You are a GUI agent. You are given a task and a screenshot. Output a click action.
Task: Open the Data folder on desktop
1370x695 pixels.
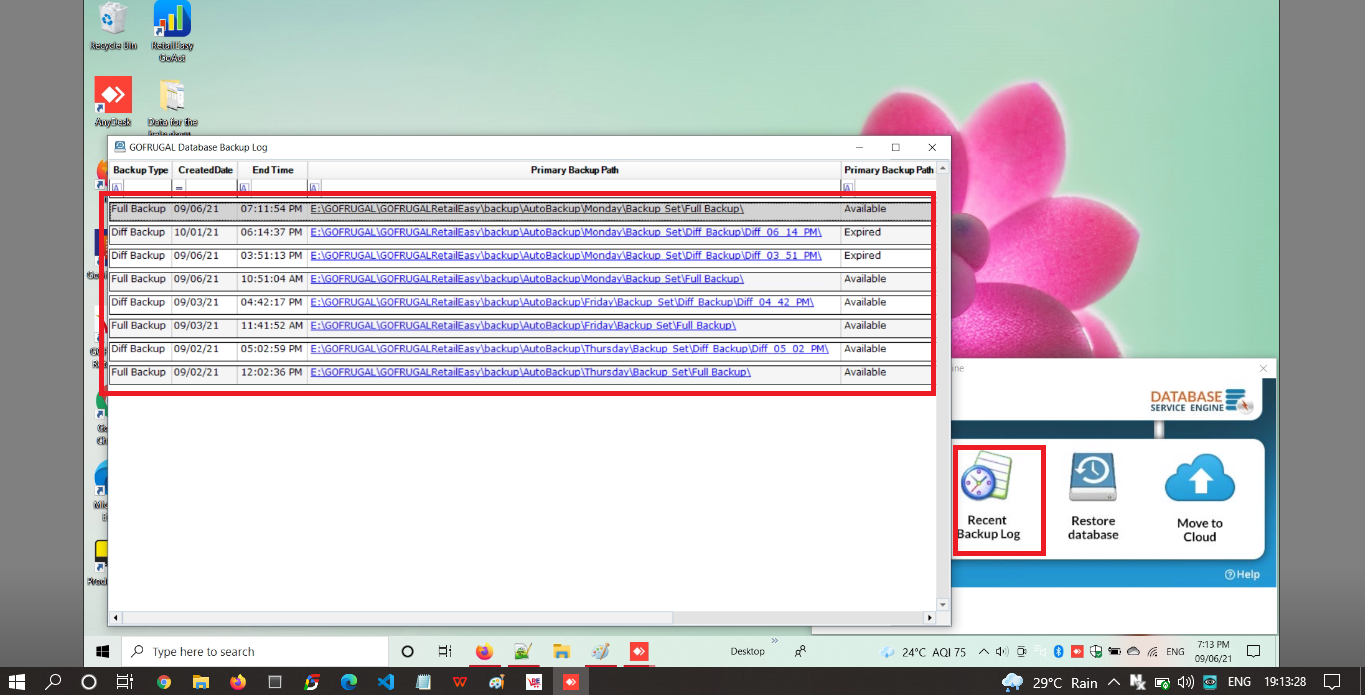172,108
